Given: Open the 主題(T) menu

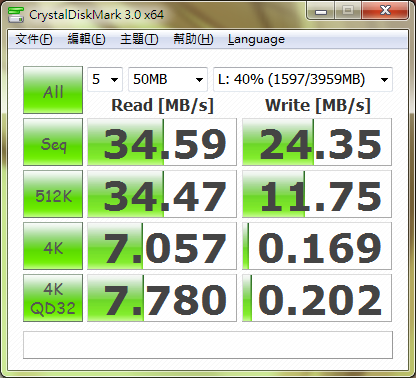Looking at the screenshot, I should tap(139, 39).
